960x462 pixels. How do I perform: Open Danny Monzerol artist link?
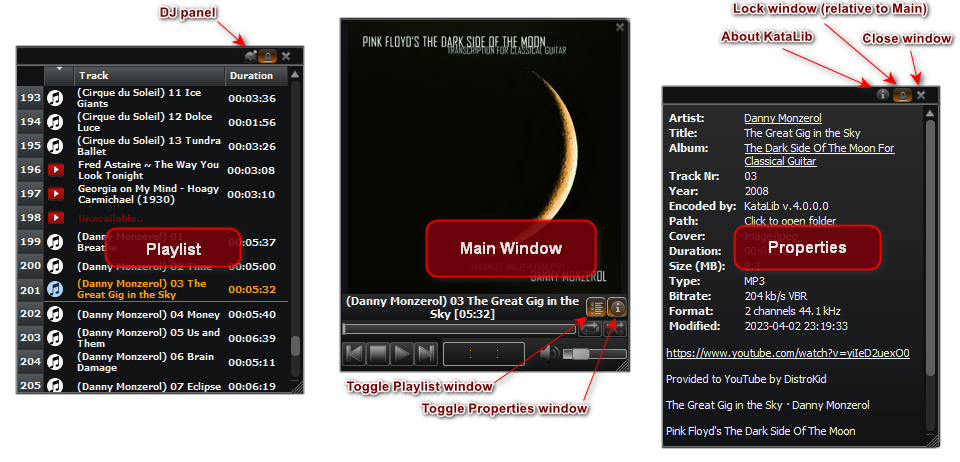point(782,118)
